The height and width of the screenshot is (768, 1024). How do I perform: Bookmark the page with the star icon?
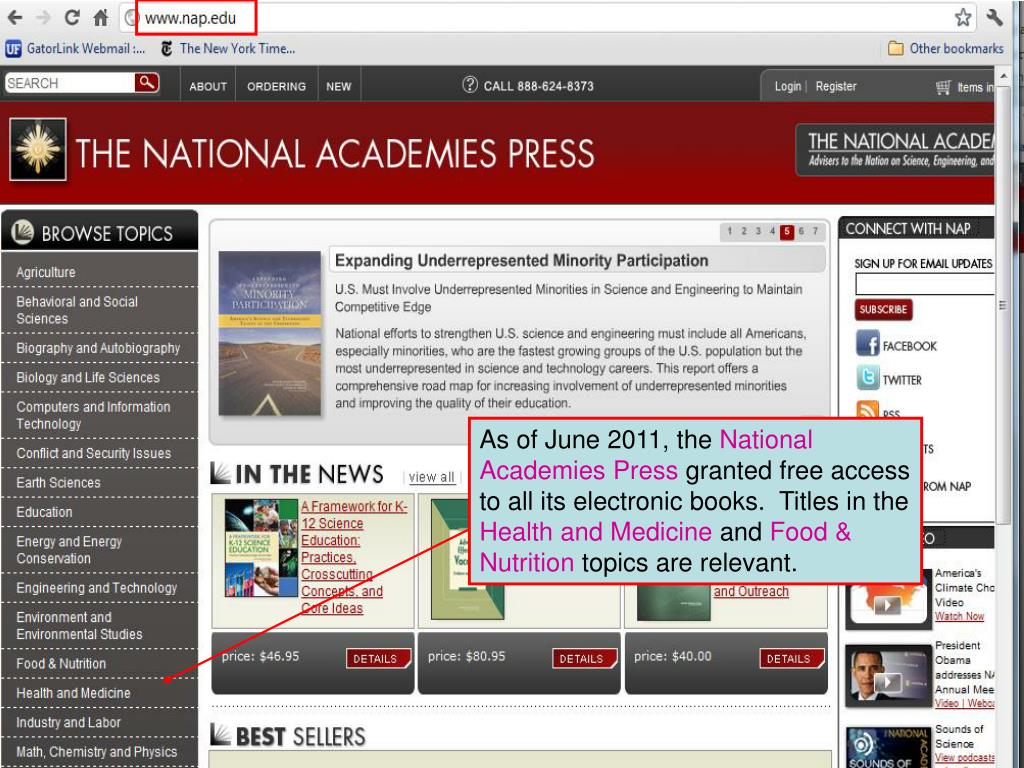963,18
